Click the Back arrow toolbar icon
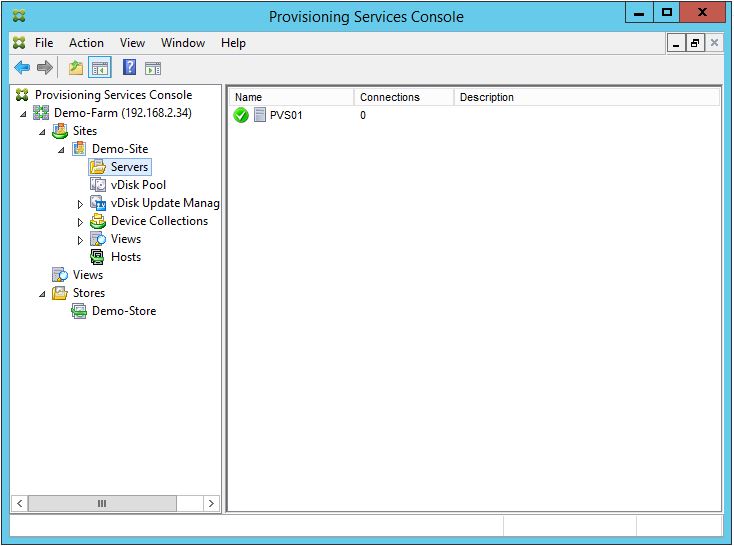The height and width of the screenshot is (546, 734). [22, 68]
